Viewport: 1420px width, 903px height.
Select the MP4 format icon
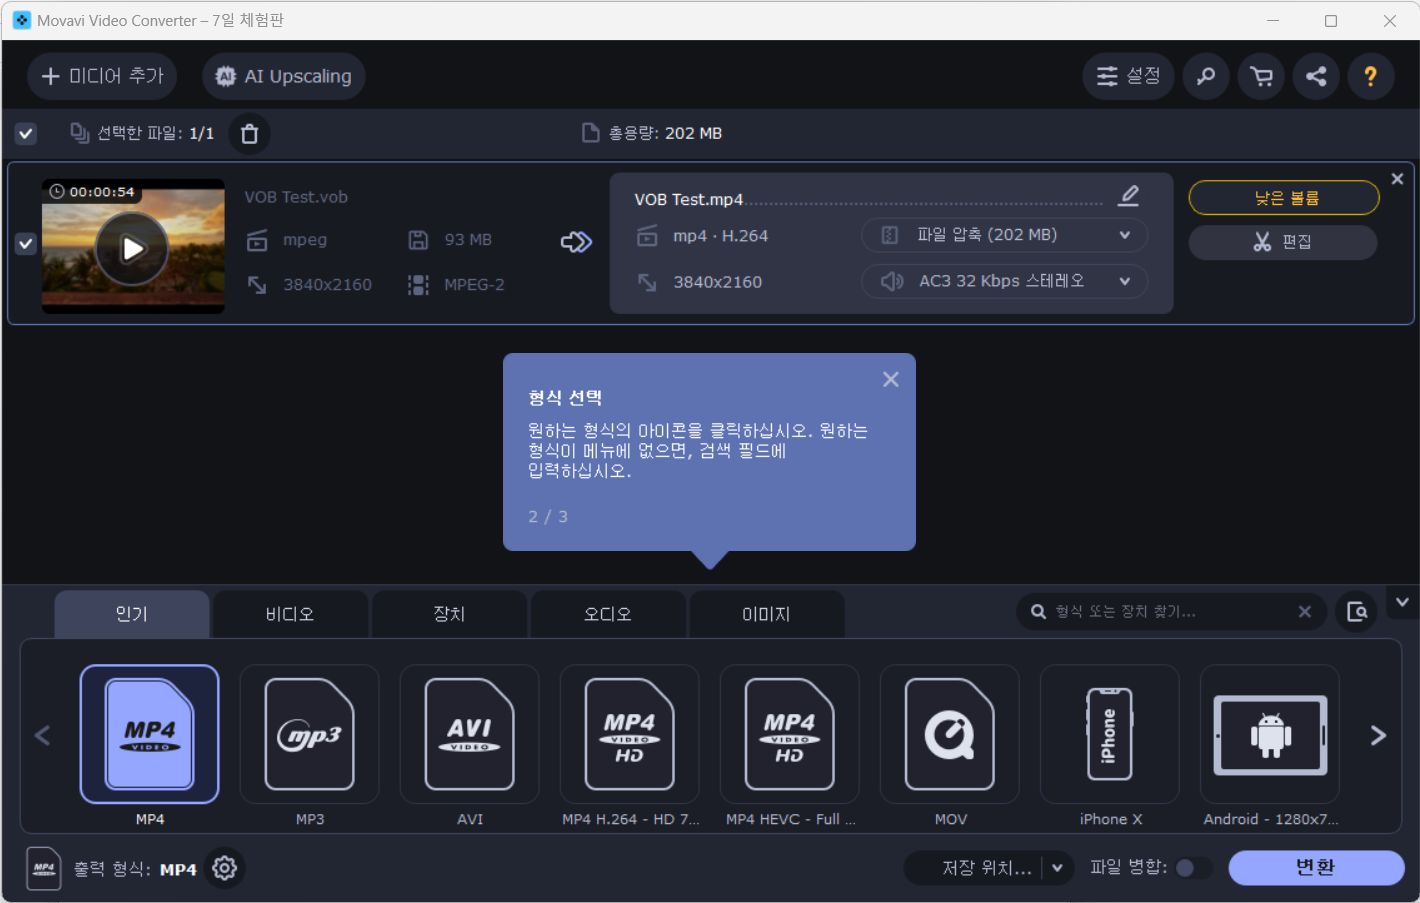tap(150, 735)
